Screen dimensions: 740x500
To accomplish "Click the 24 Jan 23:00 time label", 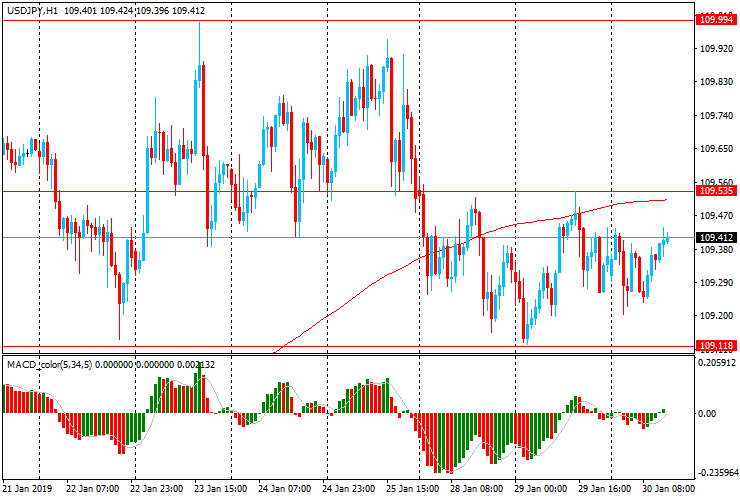I will [x=348, y=490].
